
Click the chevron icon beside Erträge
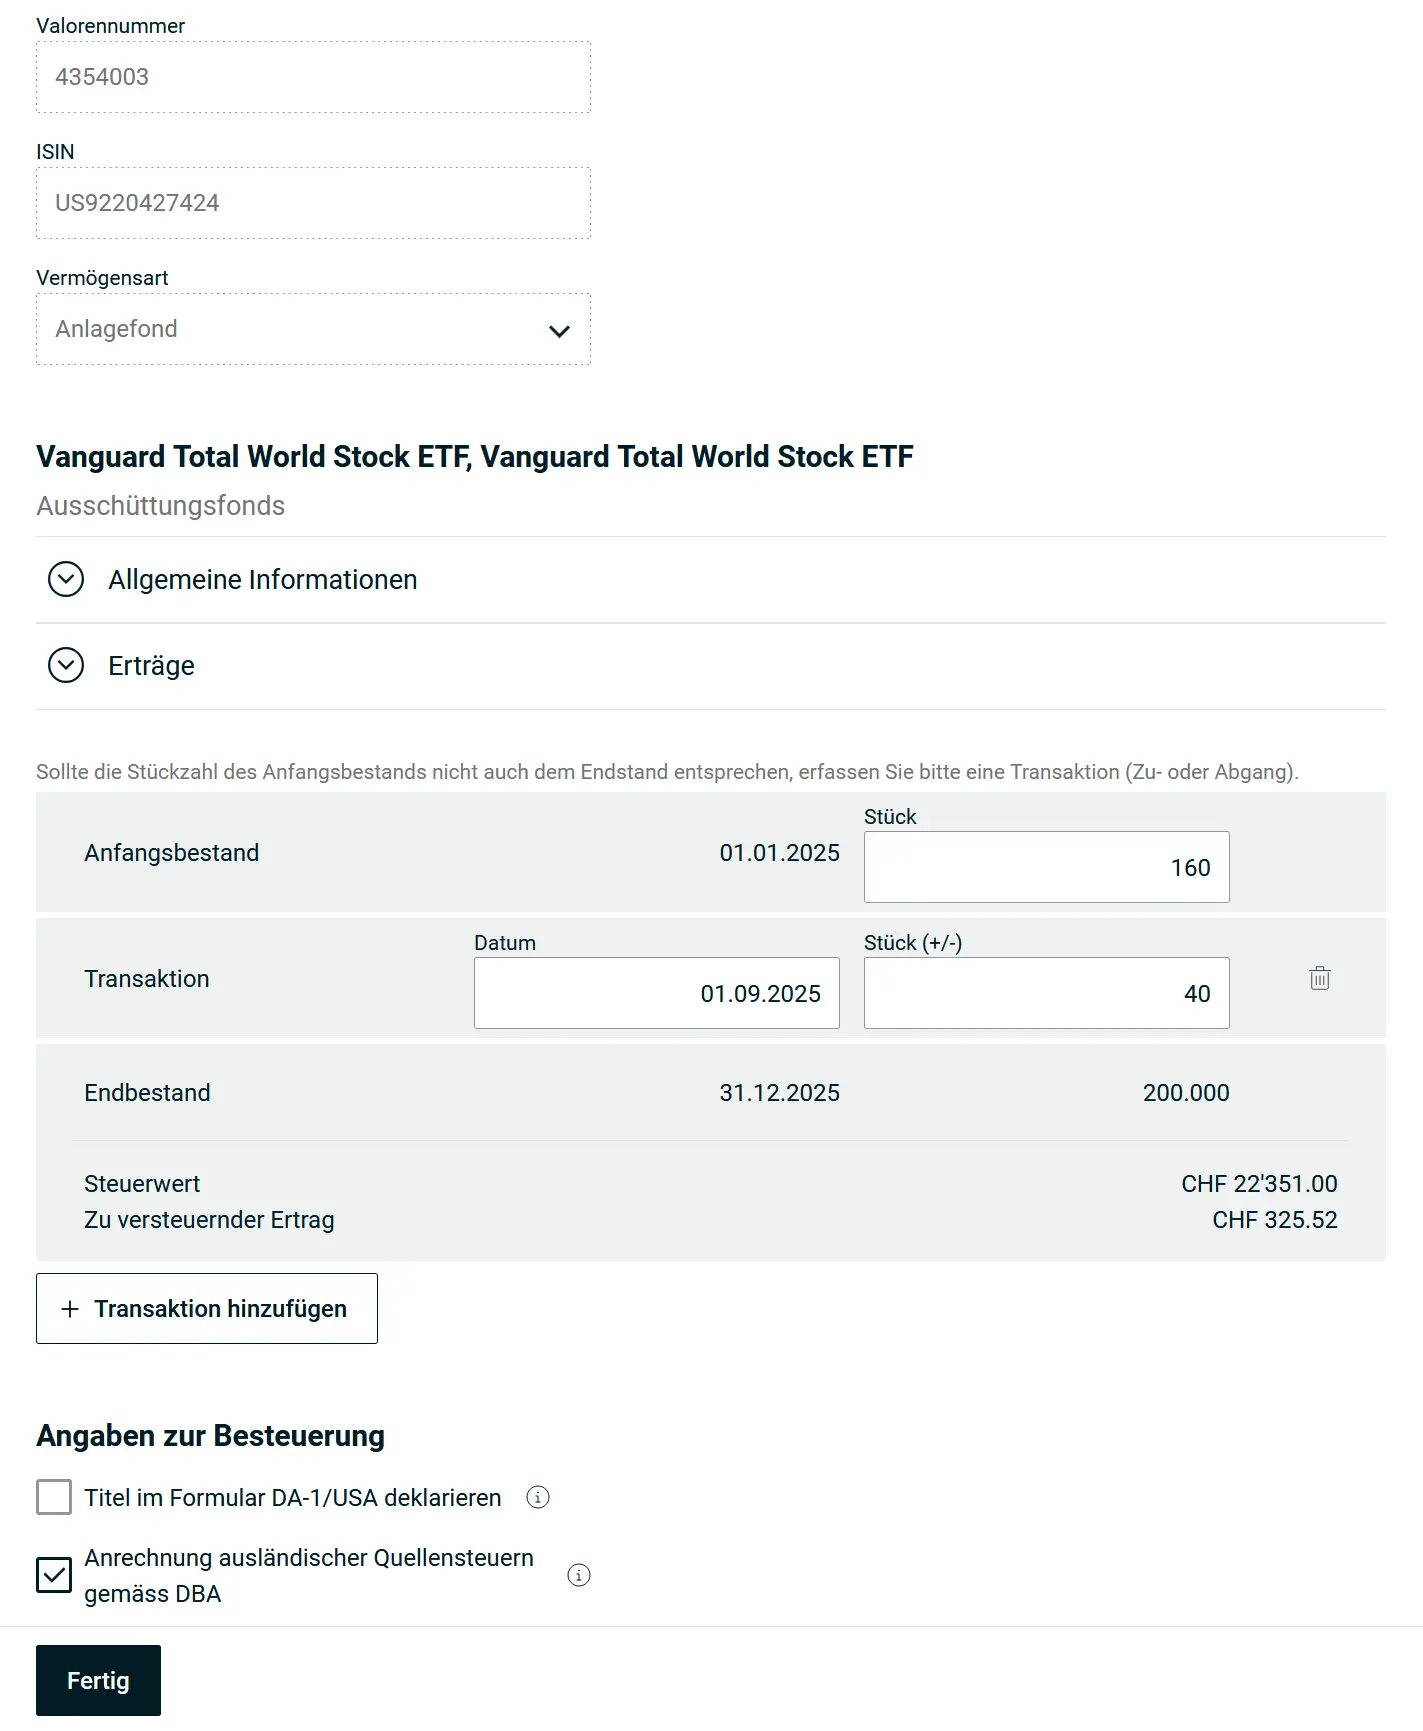tap(65, 665)
